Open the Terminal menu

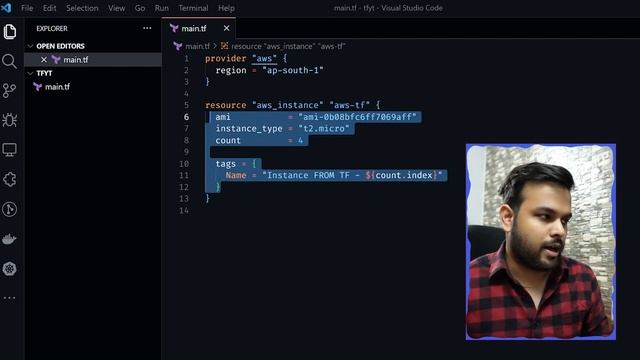(193, 8)
